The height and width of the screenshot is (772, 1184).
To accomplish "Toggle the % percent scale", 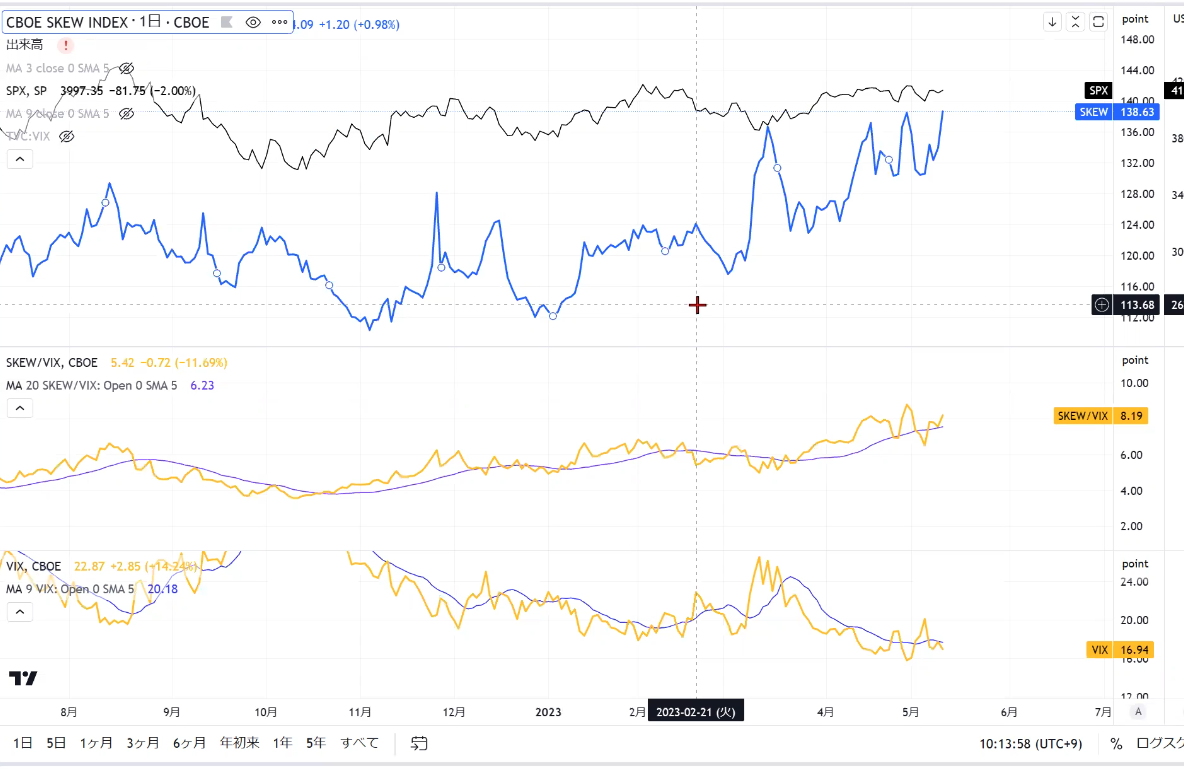I will 1116,743.
